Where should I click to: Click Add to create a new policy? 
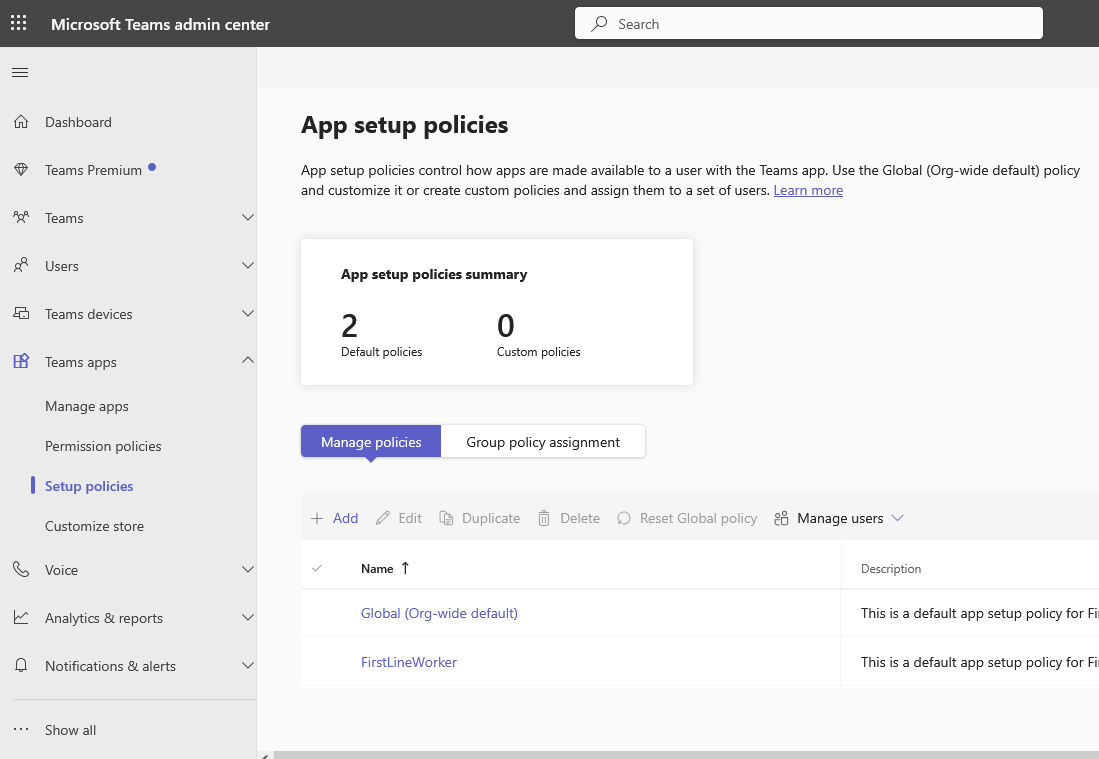tap(334, 518)
